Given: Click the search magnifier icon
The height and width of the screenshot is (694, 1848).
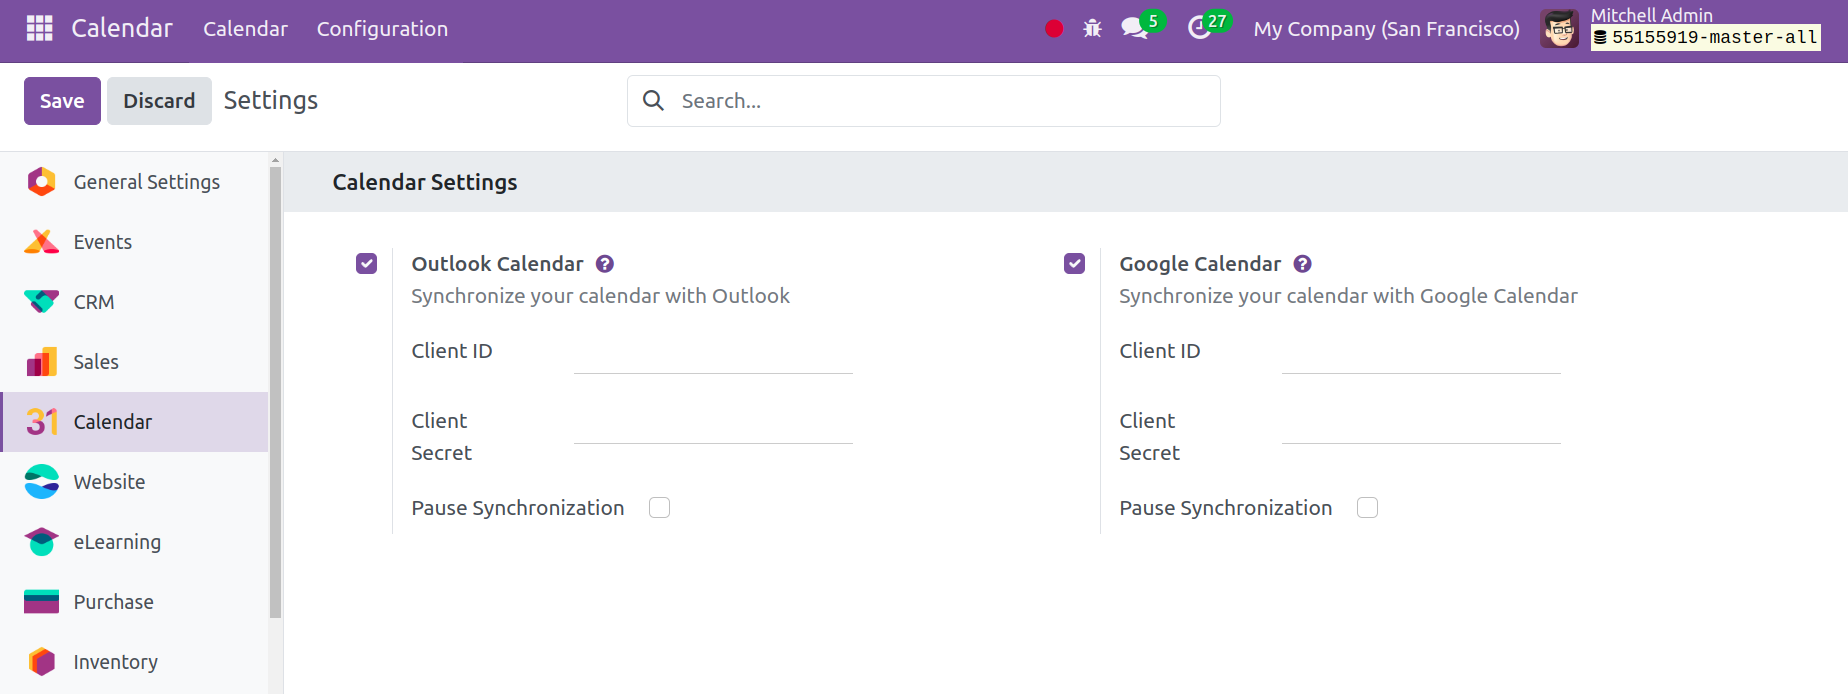Looking at the screenshot, I should pos(653,100).
